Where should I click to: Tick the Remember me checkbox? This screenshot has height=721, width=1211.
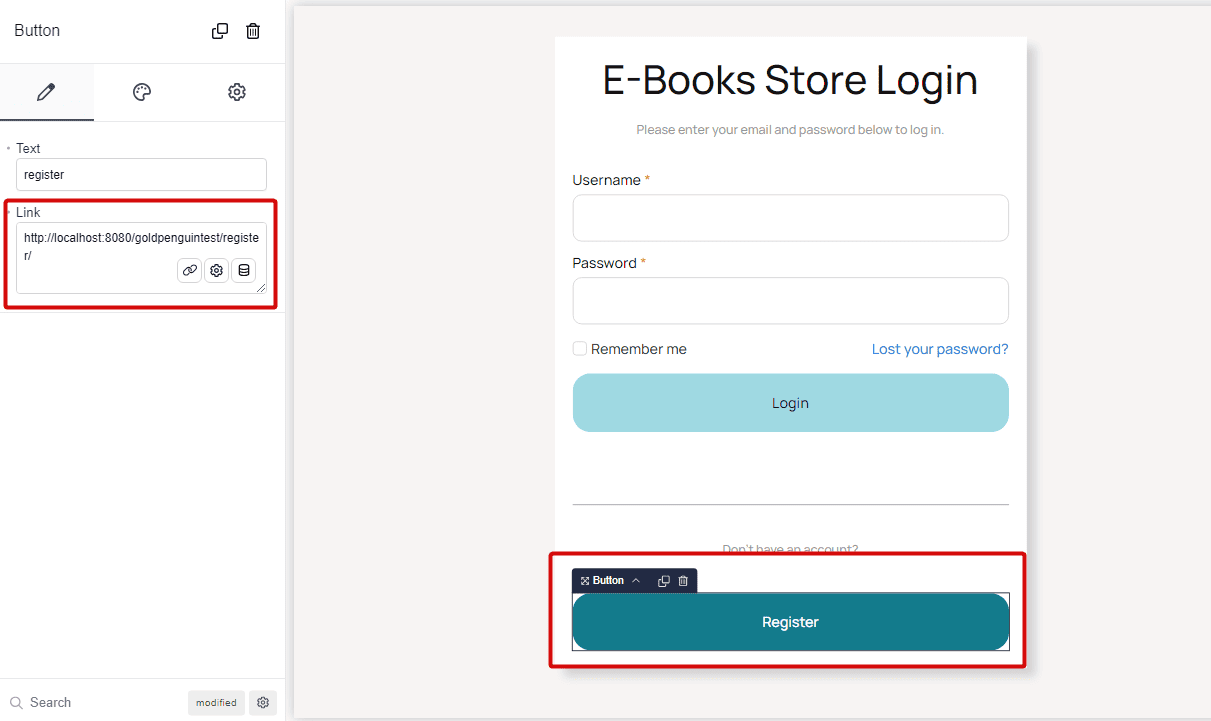pos(580,349)
